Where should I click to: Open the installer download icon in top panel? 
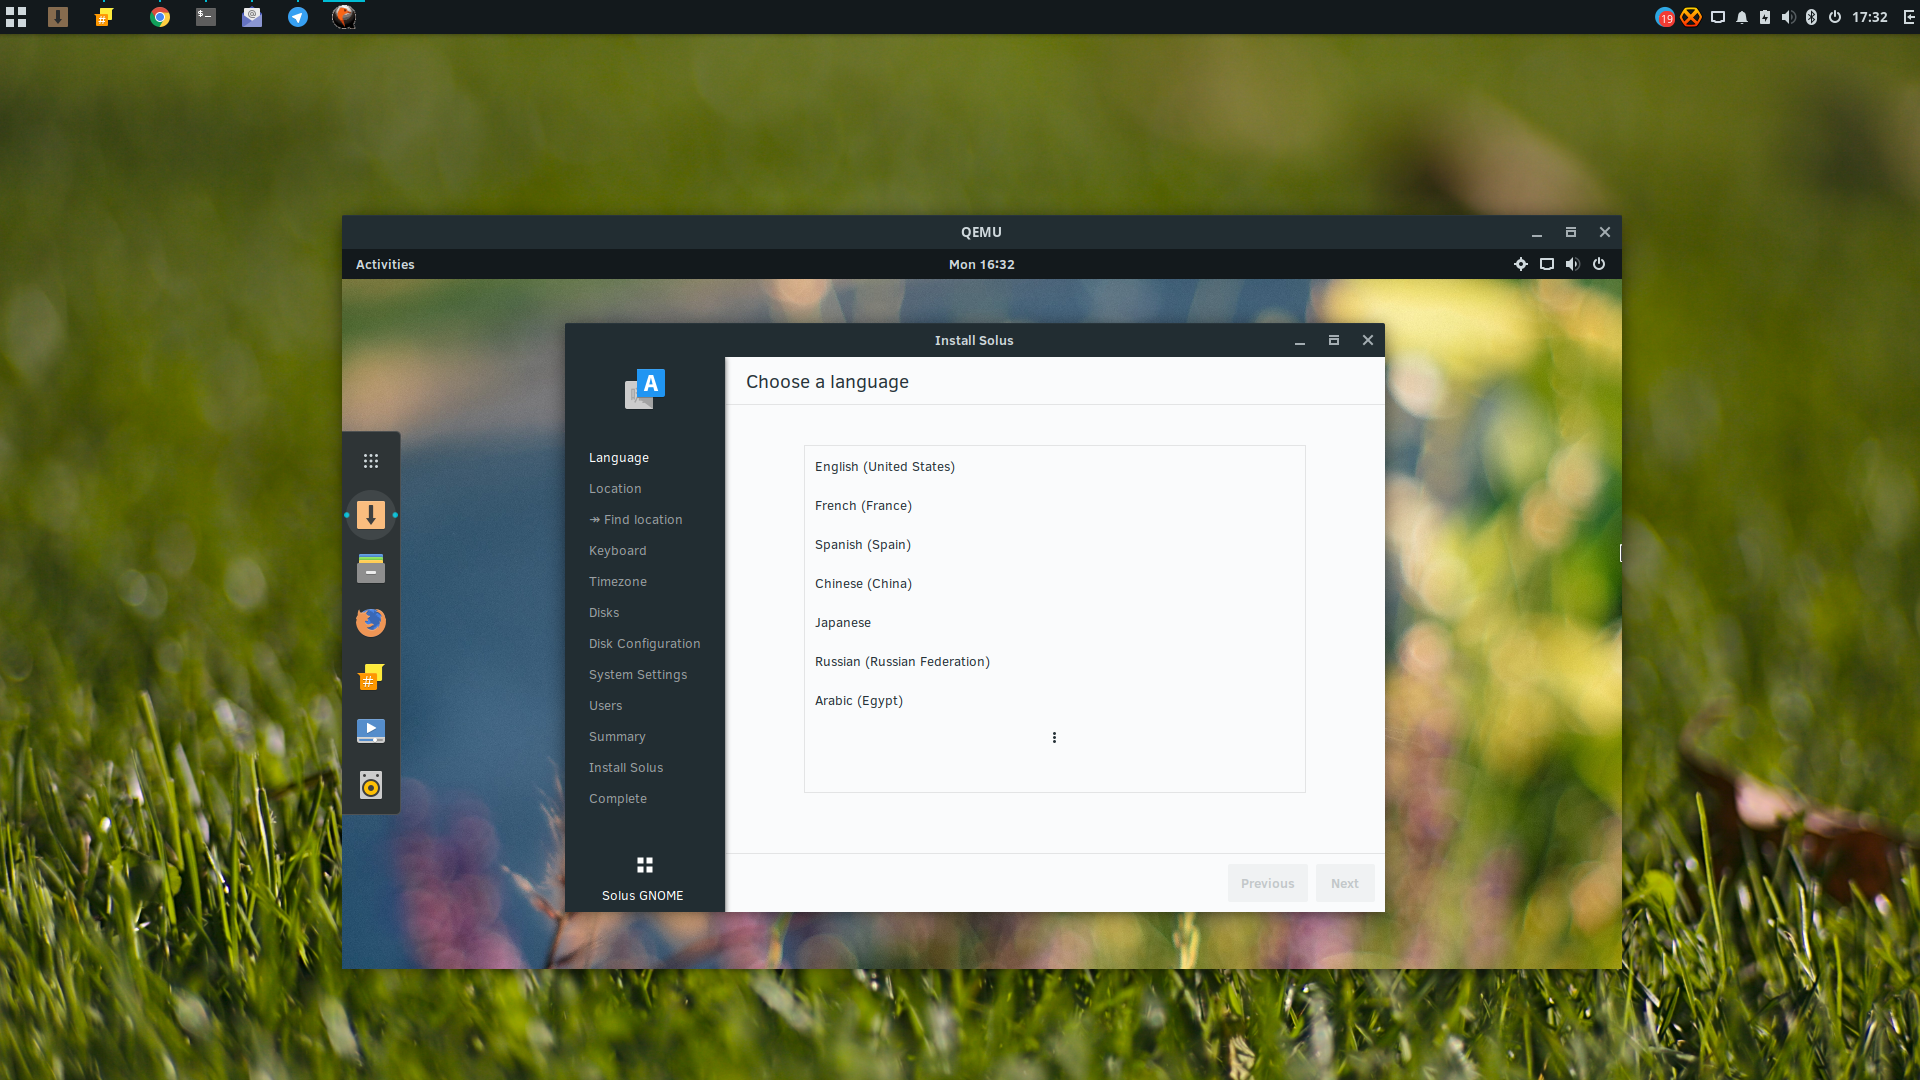click(58, 17)
